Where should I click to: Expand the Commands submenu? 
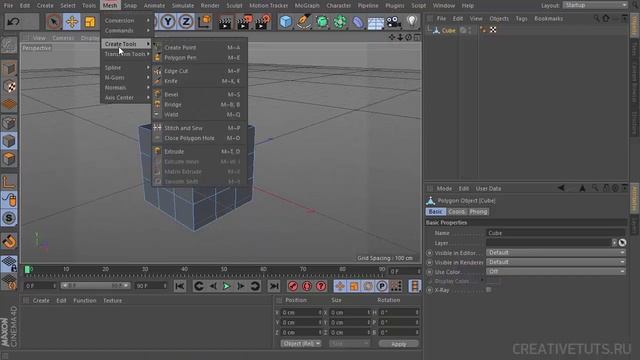(x=127, y=31)
